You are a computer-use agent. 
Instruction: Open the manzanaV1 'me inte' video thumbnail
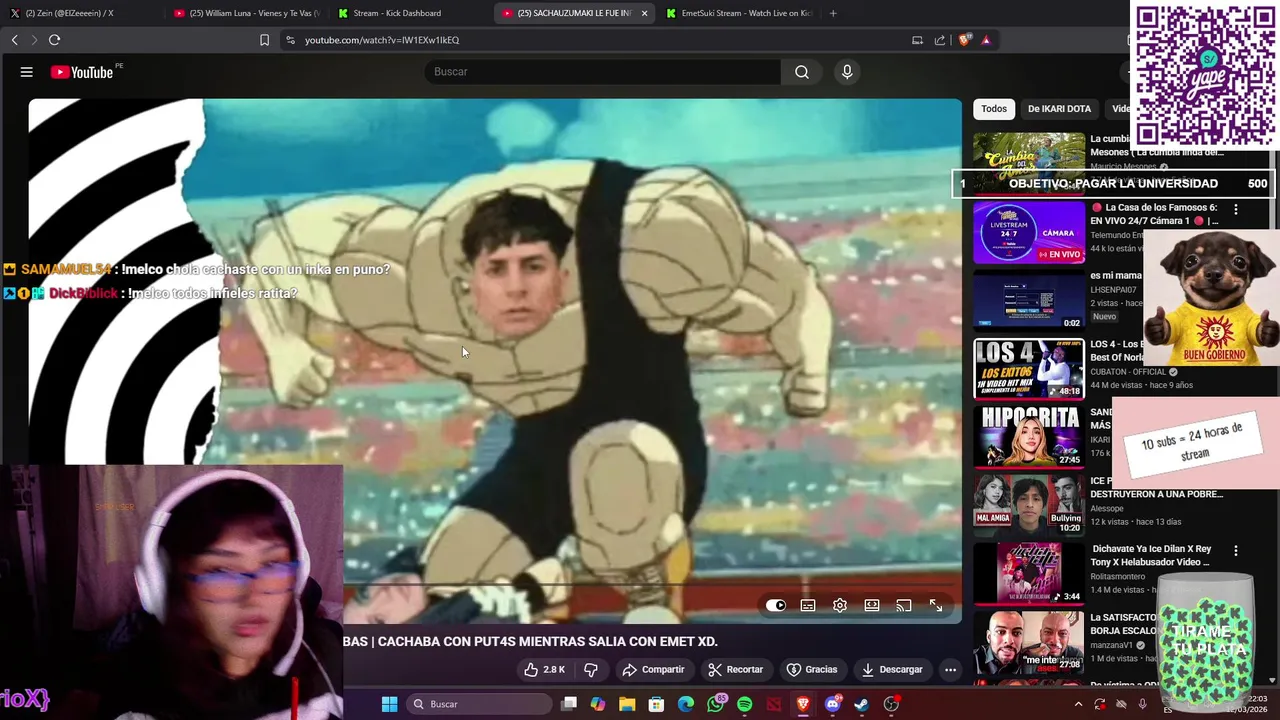point(1029,642)
